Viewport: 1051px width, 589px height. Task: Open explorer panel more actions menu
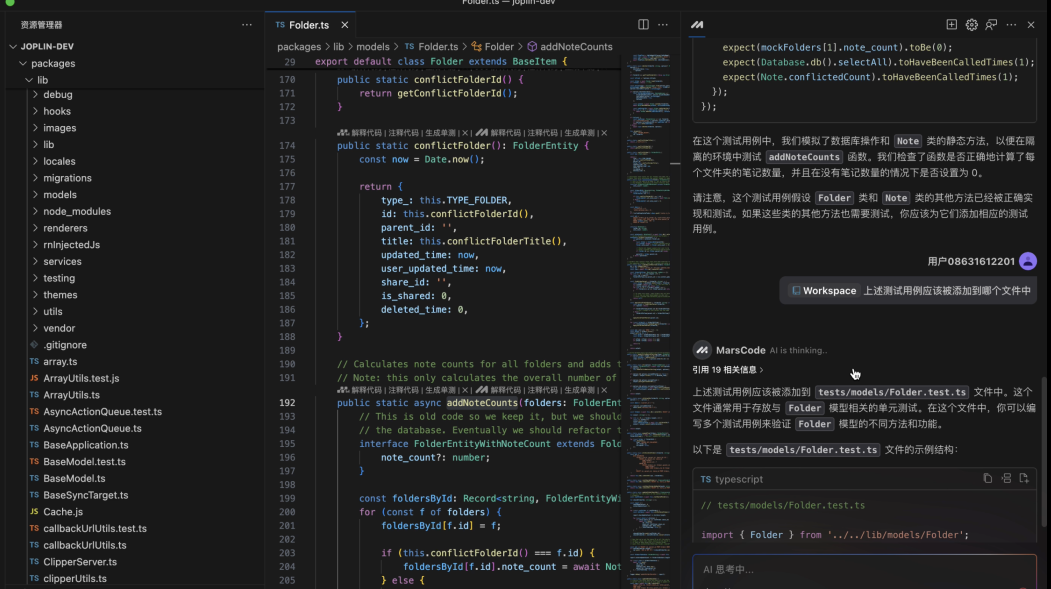point(247,25)
